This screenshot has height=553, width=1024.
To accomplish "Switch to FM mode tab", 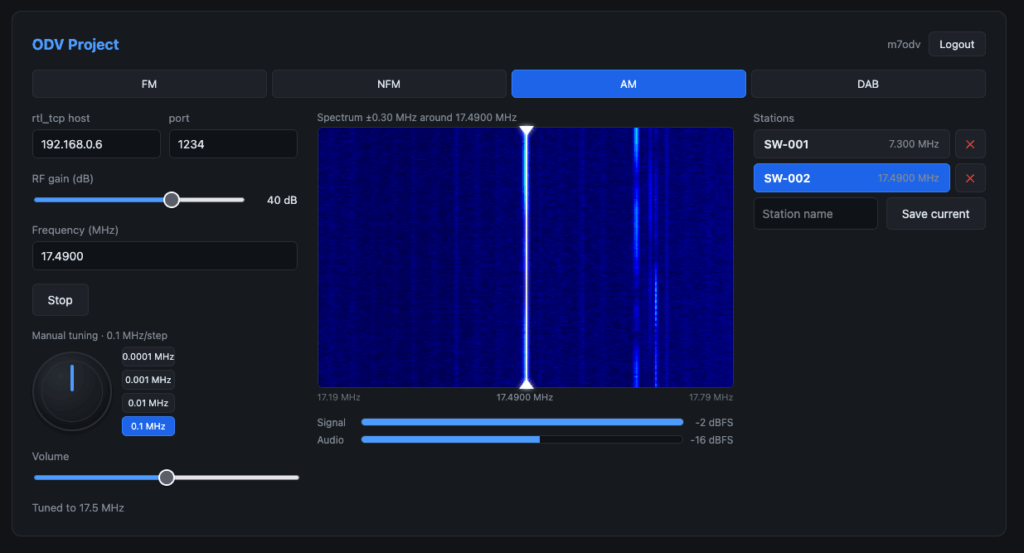I will [149, 84].
